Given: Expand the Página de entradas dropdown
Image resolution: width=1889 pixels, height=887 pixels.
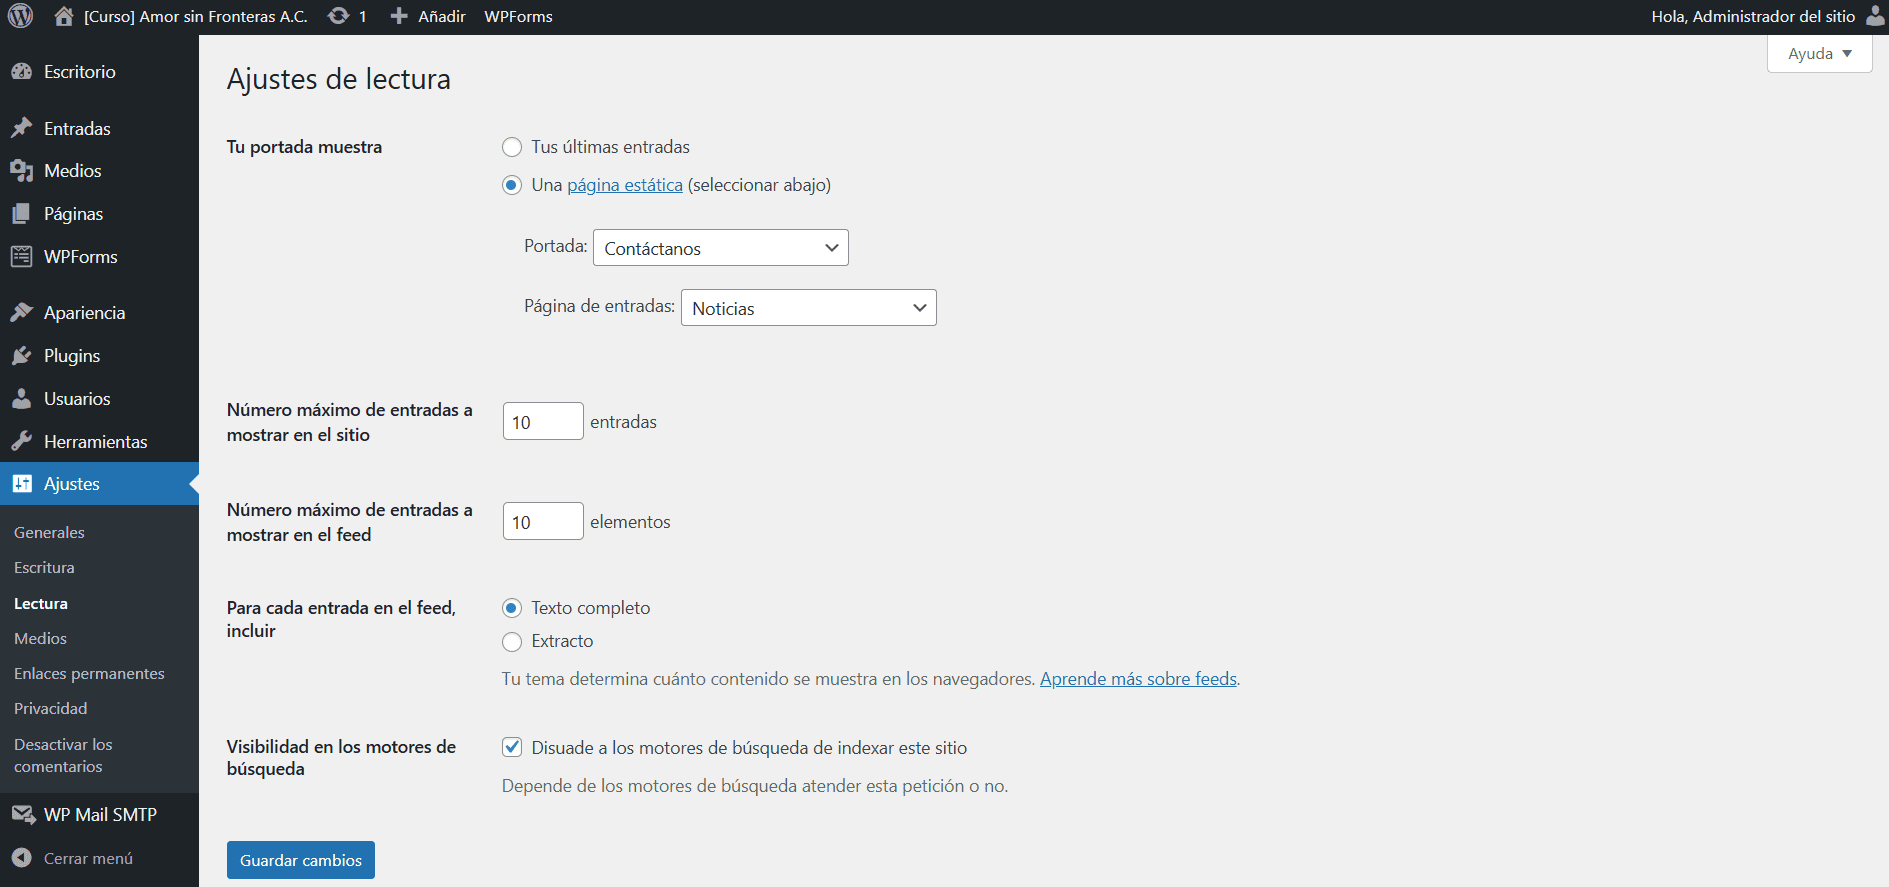Looking at the screenshot, I should (808, 308).
